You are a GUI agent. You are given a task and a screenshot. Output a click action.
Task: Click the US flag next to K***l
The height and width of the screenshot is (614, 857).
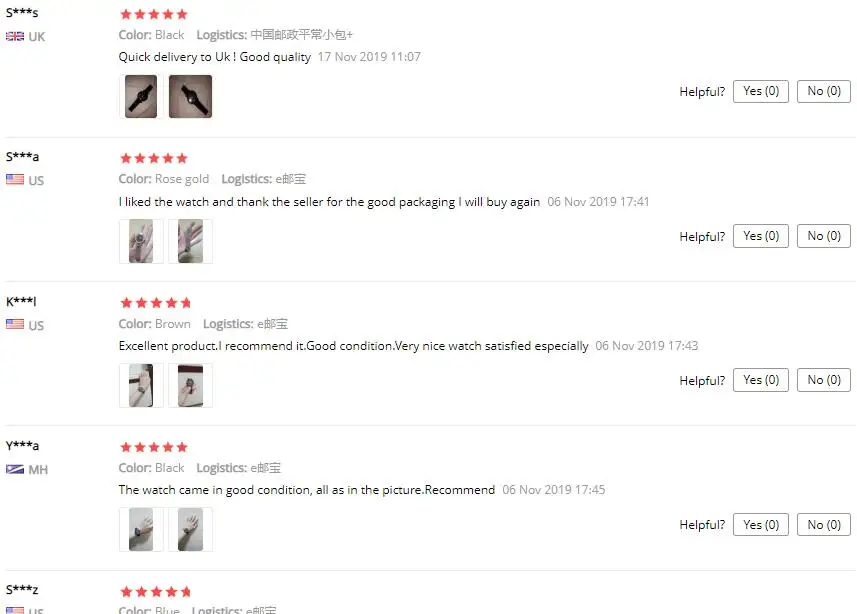point(15,324)
